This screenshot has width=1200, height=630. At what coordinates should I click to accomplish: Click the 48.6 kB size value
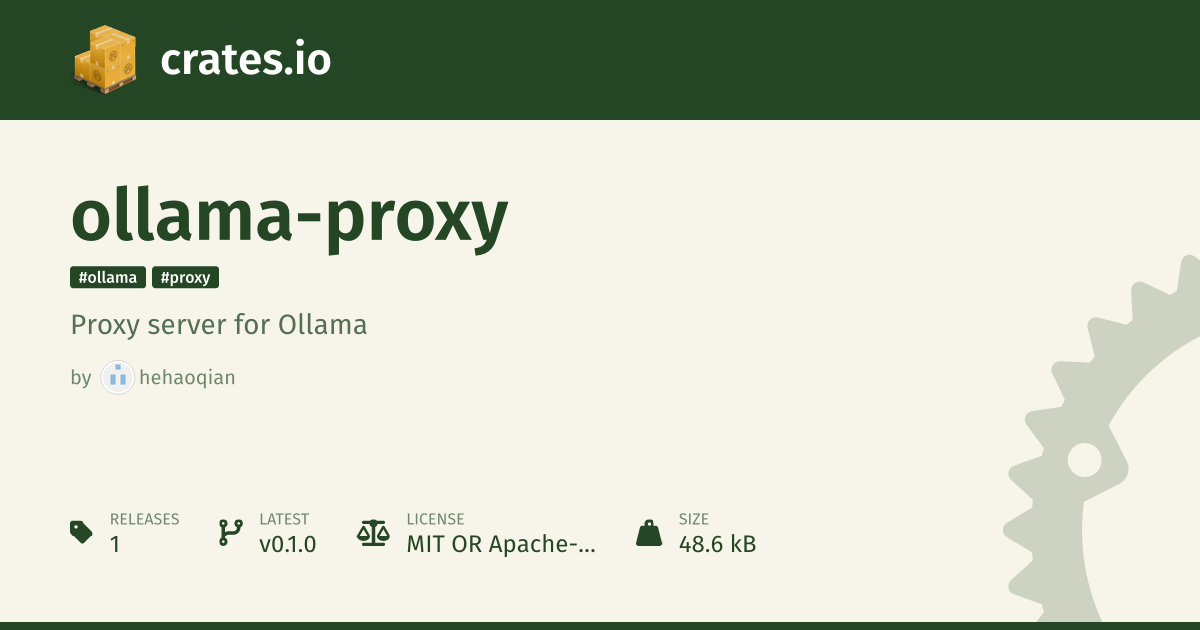click(x=717, y=545)
